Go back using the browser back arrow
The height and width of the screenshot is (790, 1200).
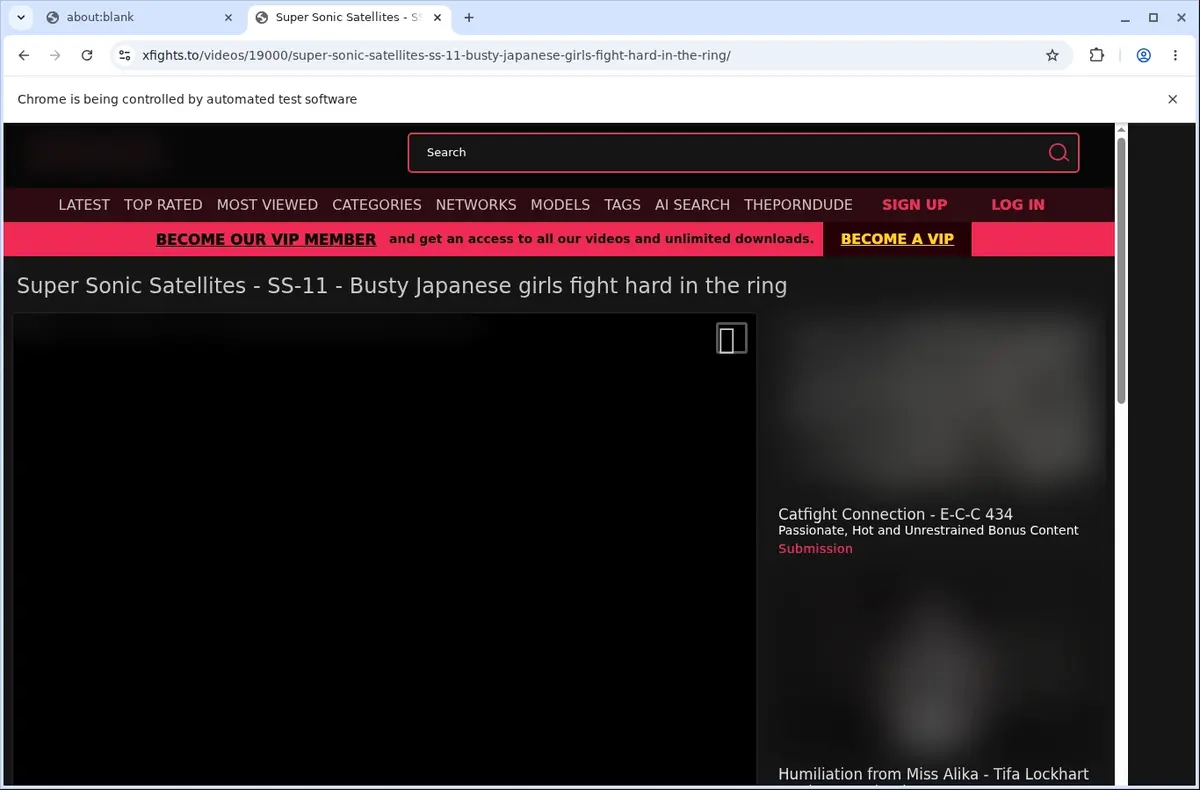24,55
